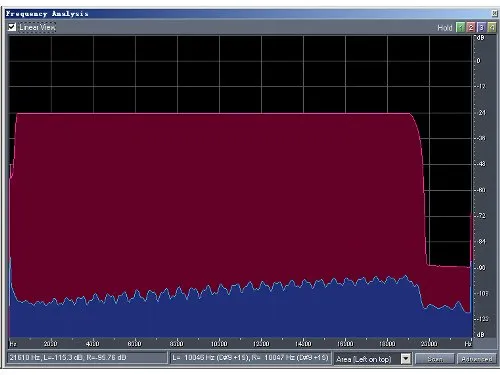Click the Scan button
Screen dimensions: 500x375
(x=435, y=359)
